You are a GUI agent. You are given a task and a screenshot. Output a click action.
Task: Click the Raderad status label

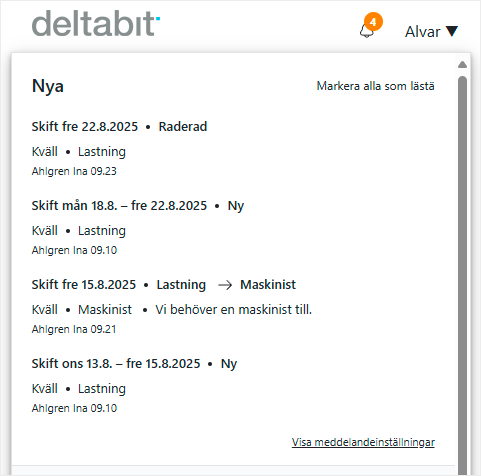183,127
